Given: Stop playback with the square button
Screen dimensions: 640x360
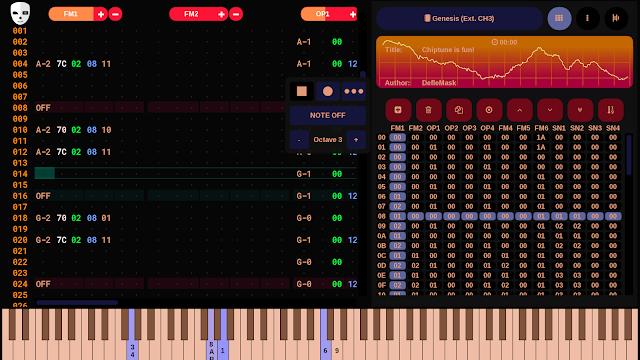Looking at the screenshot, I should click(x=302, y=91).
